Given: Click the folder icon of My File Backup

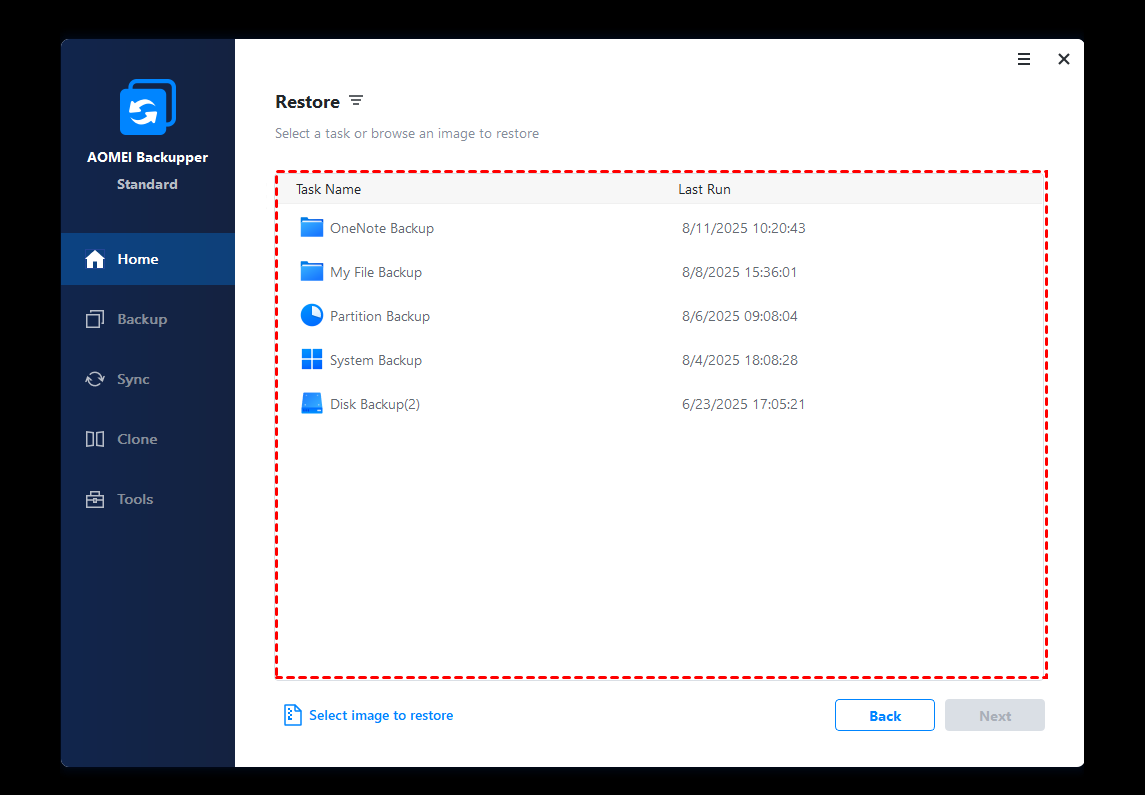Looking at the screenshot, I should tap(312, 272).
